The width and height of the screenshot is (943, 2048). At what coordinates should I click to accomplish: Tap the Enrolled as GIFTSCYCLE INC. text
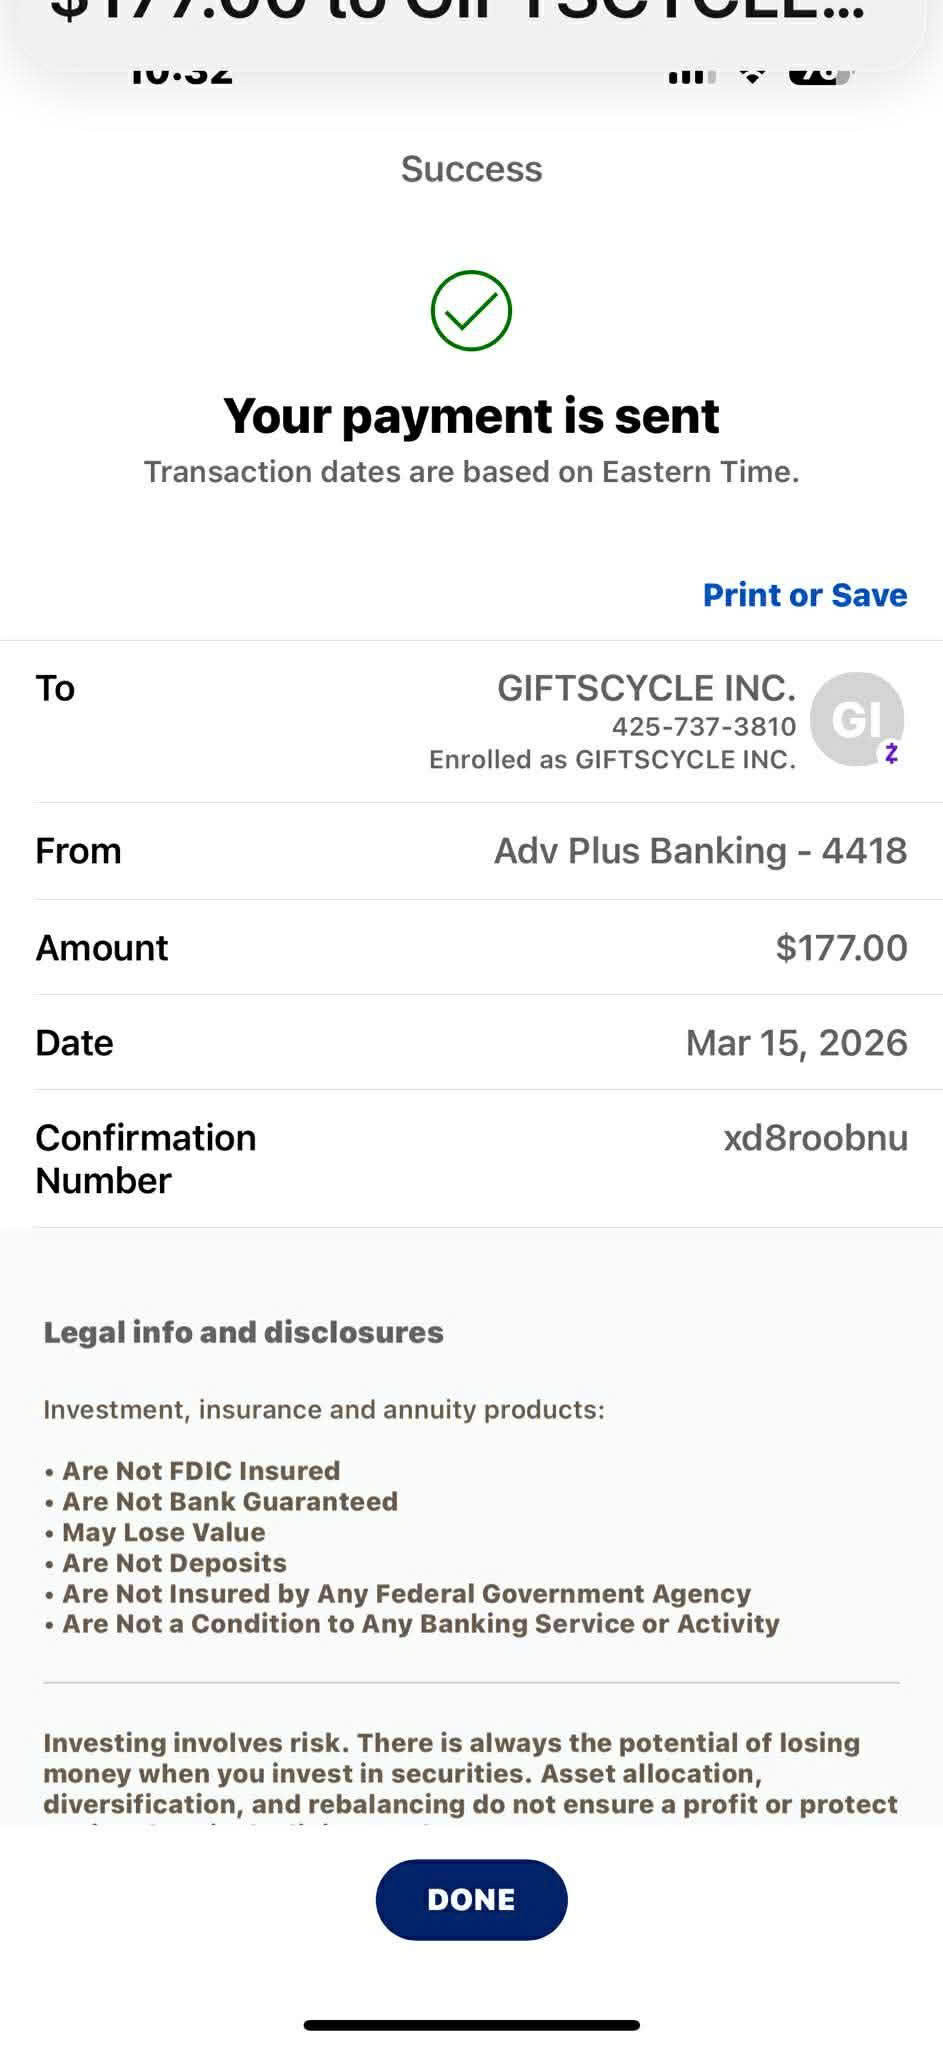click(x=612, y=760)
